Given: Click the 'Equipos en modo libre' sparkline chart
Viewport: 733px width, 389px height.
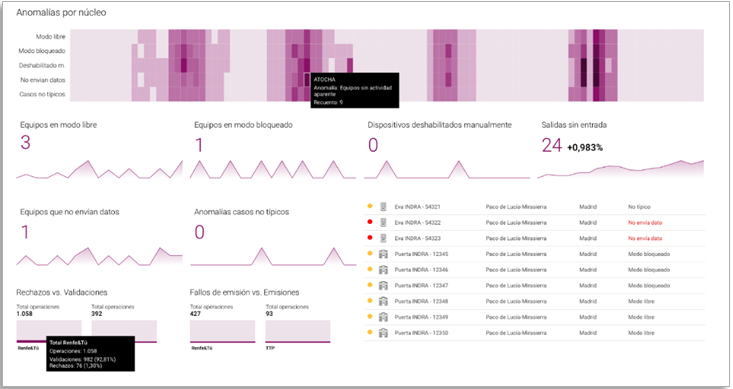Looking at the screenshot, I should 100,169.
